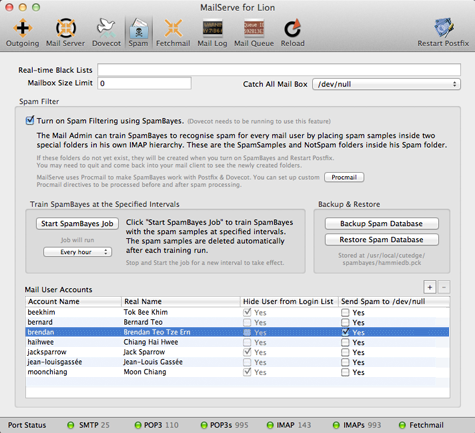Select the bernard account name
Viewport: 475px width, 433px height.
click(40, 322)
